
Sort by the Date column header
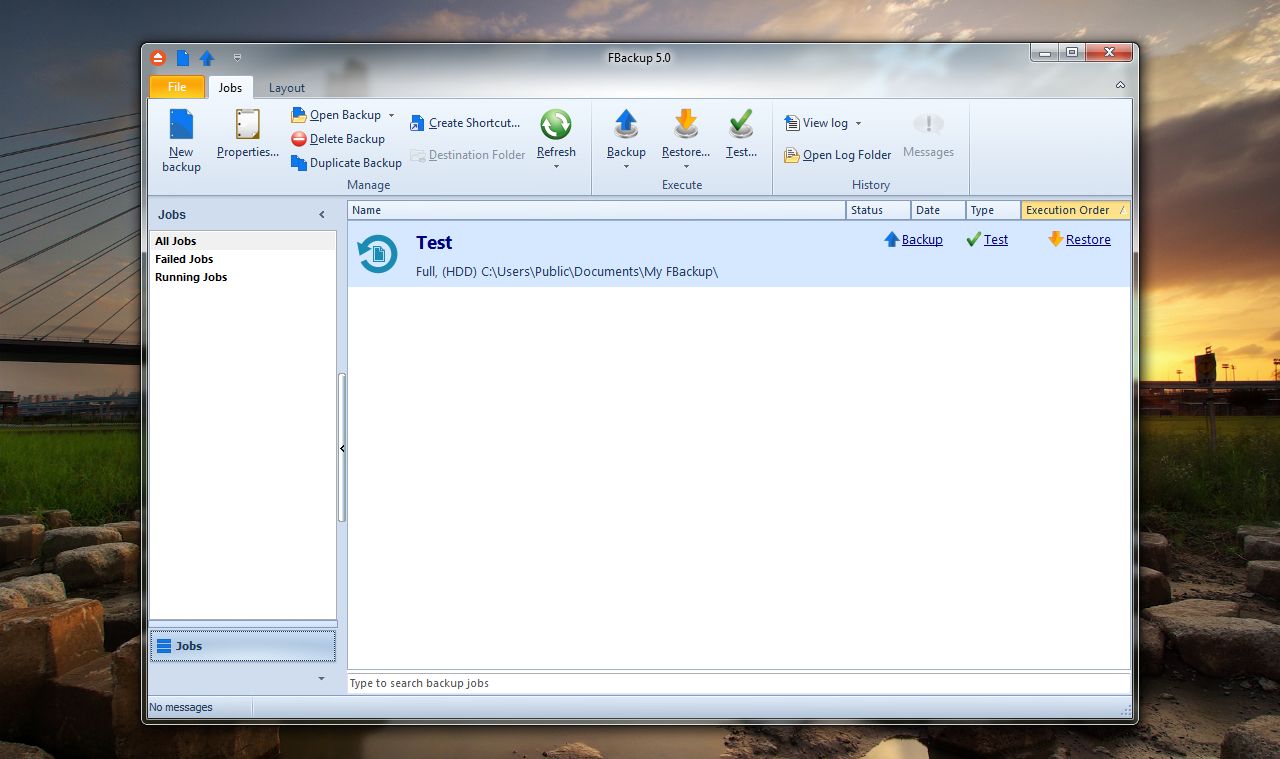point(938,210)
